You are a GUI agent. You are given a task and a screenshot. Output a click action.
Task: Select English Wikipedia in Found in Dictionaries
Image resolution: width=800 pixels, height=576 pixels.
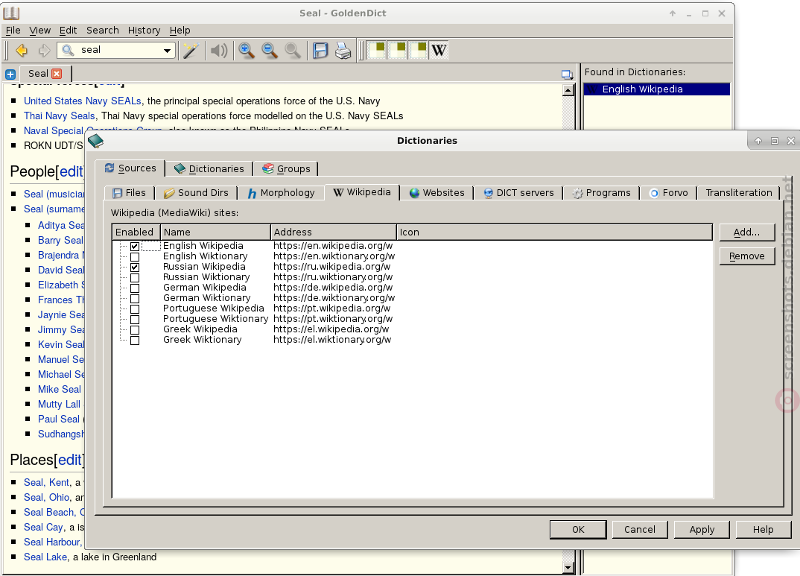(x=657, y=89)
